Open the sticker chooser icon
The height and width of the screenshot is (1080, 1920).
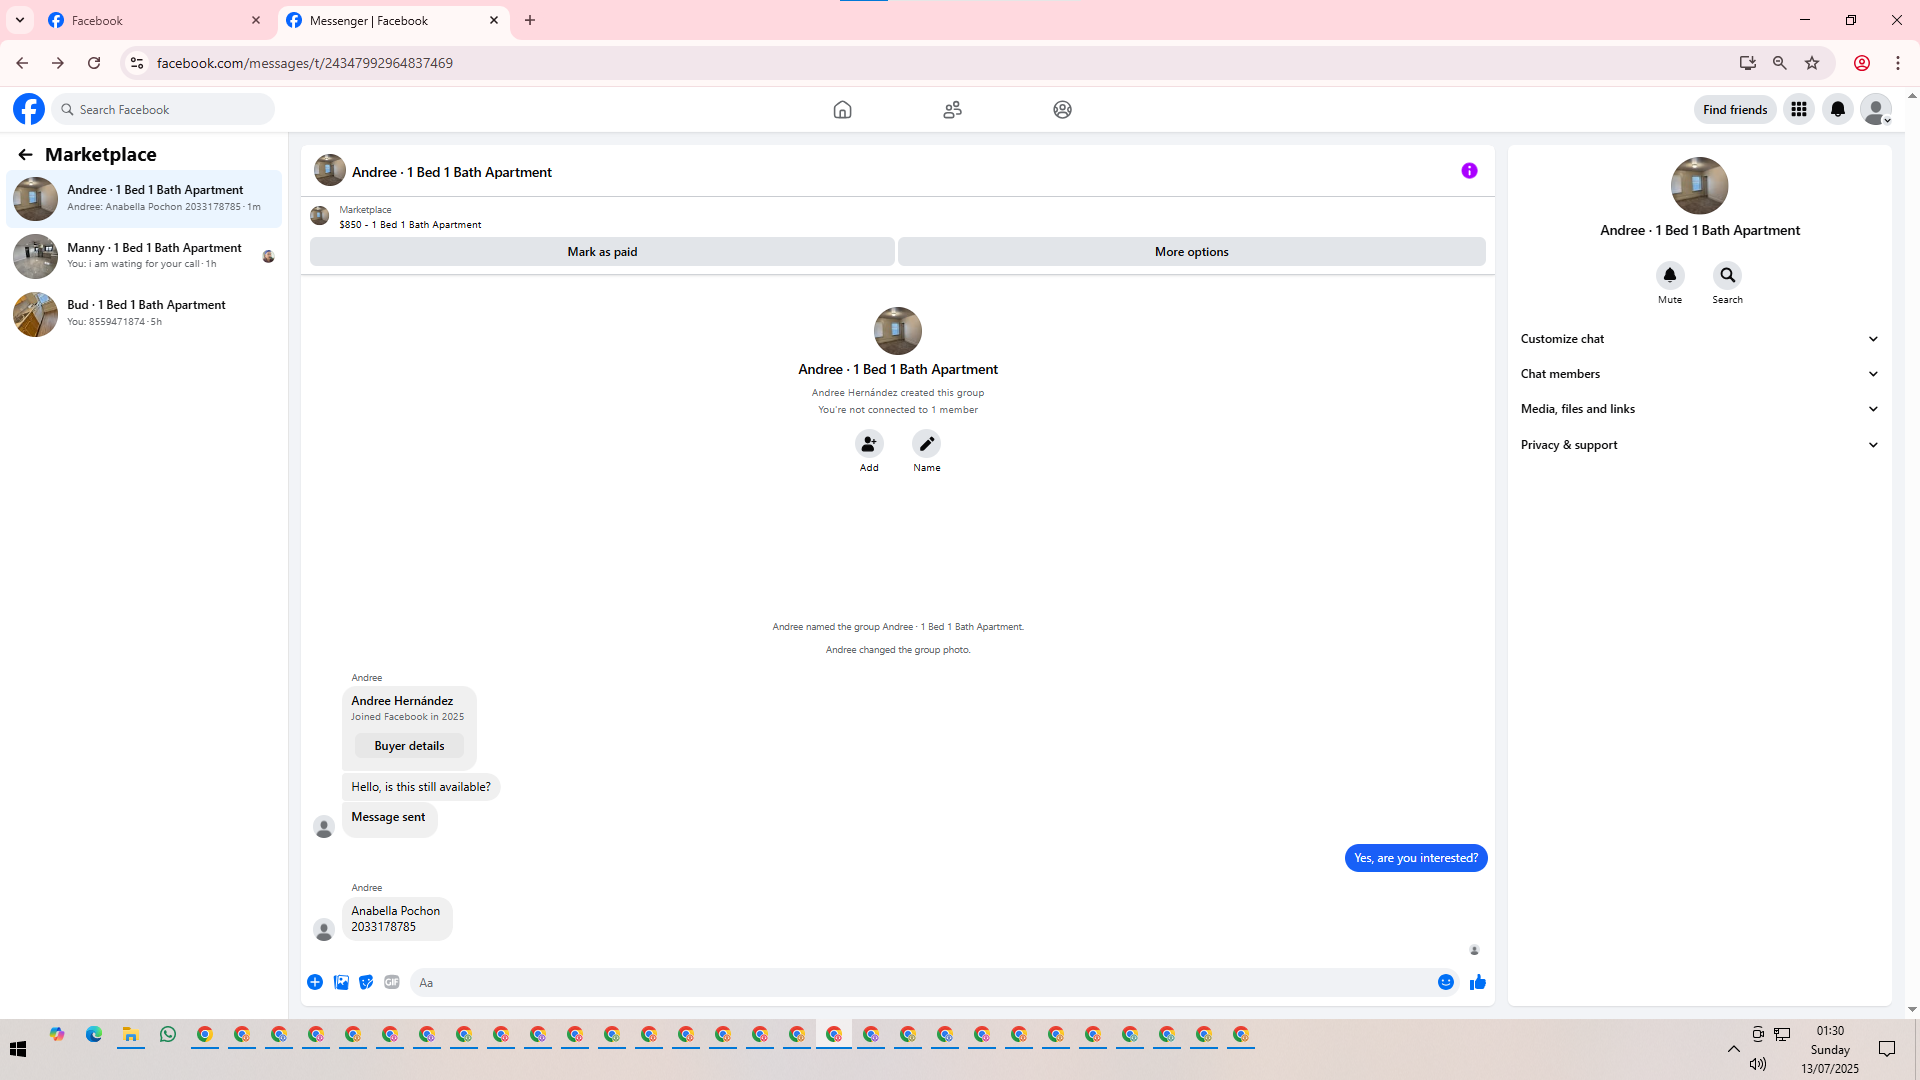pos(366,982)
